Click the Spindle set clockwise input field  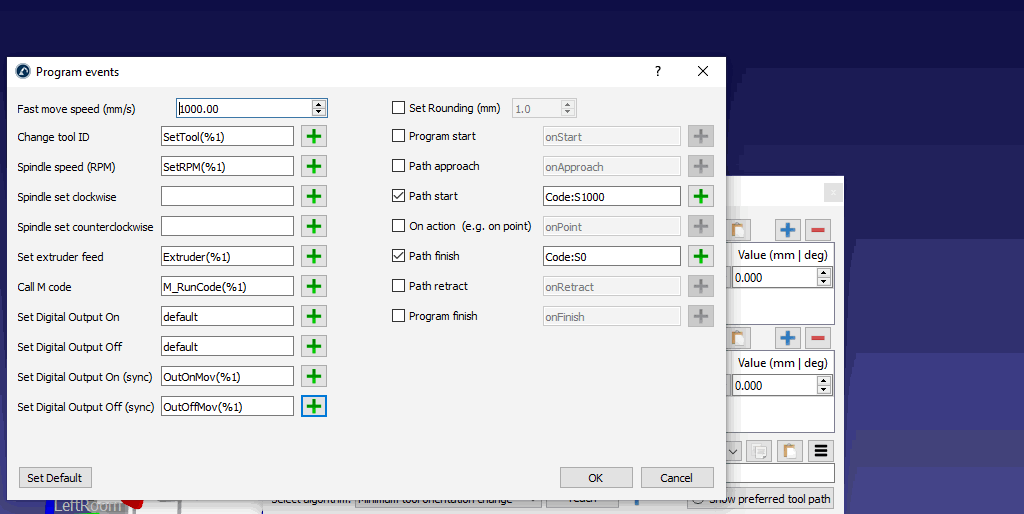(227, 197)
